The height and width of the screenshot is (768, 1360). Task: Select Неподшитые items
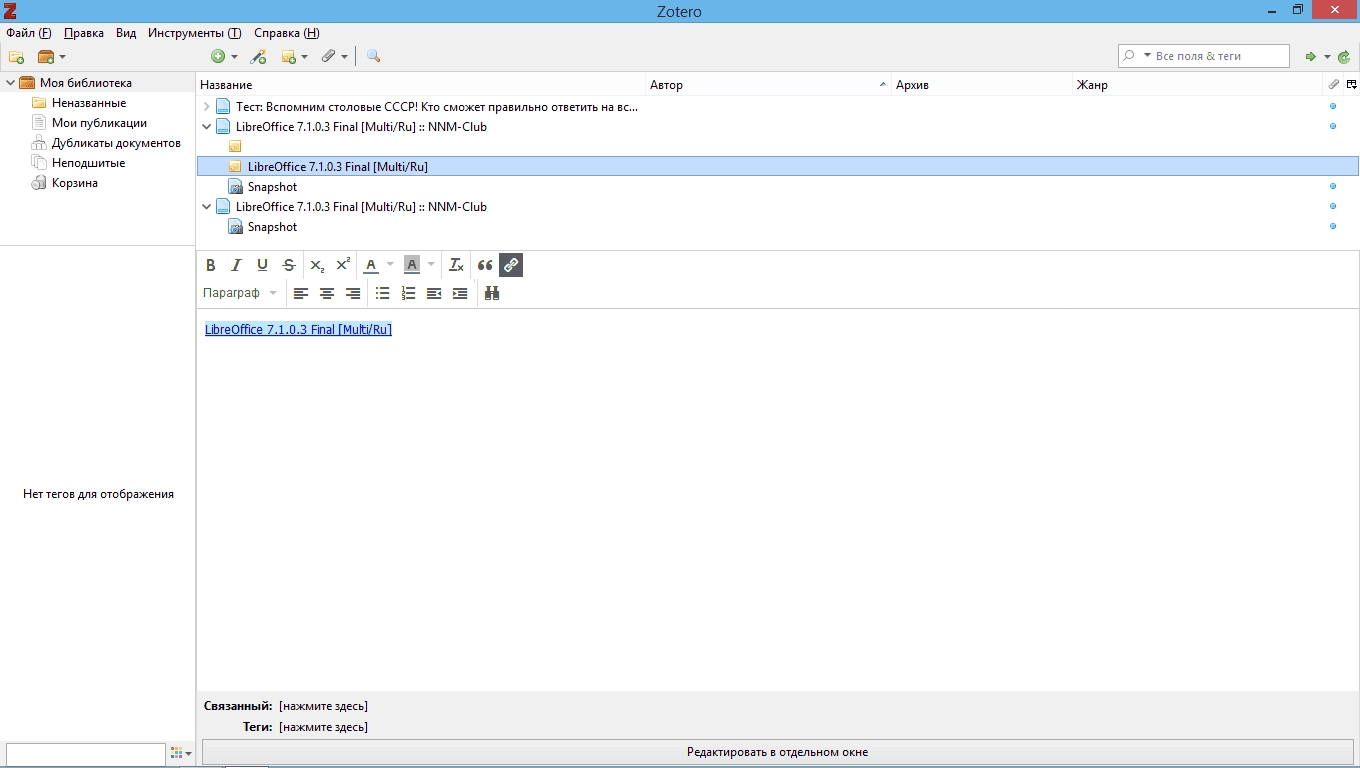pos(88,163)
